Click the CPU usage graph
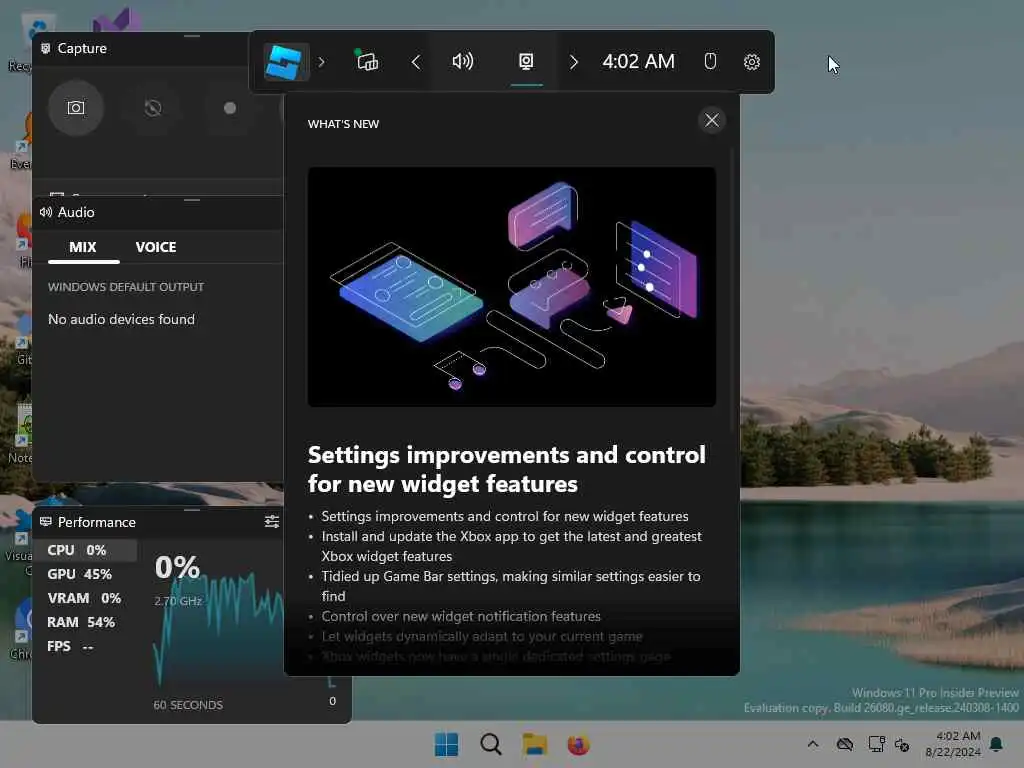 218,627
